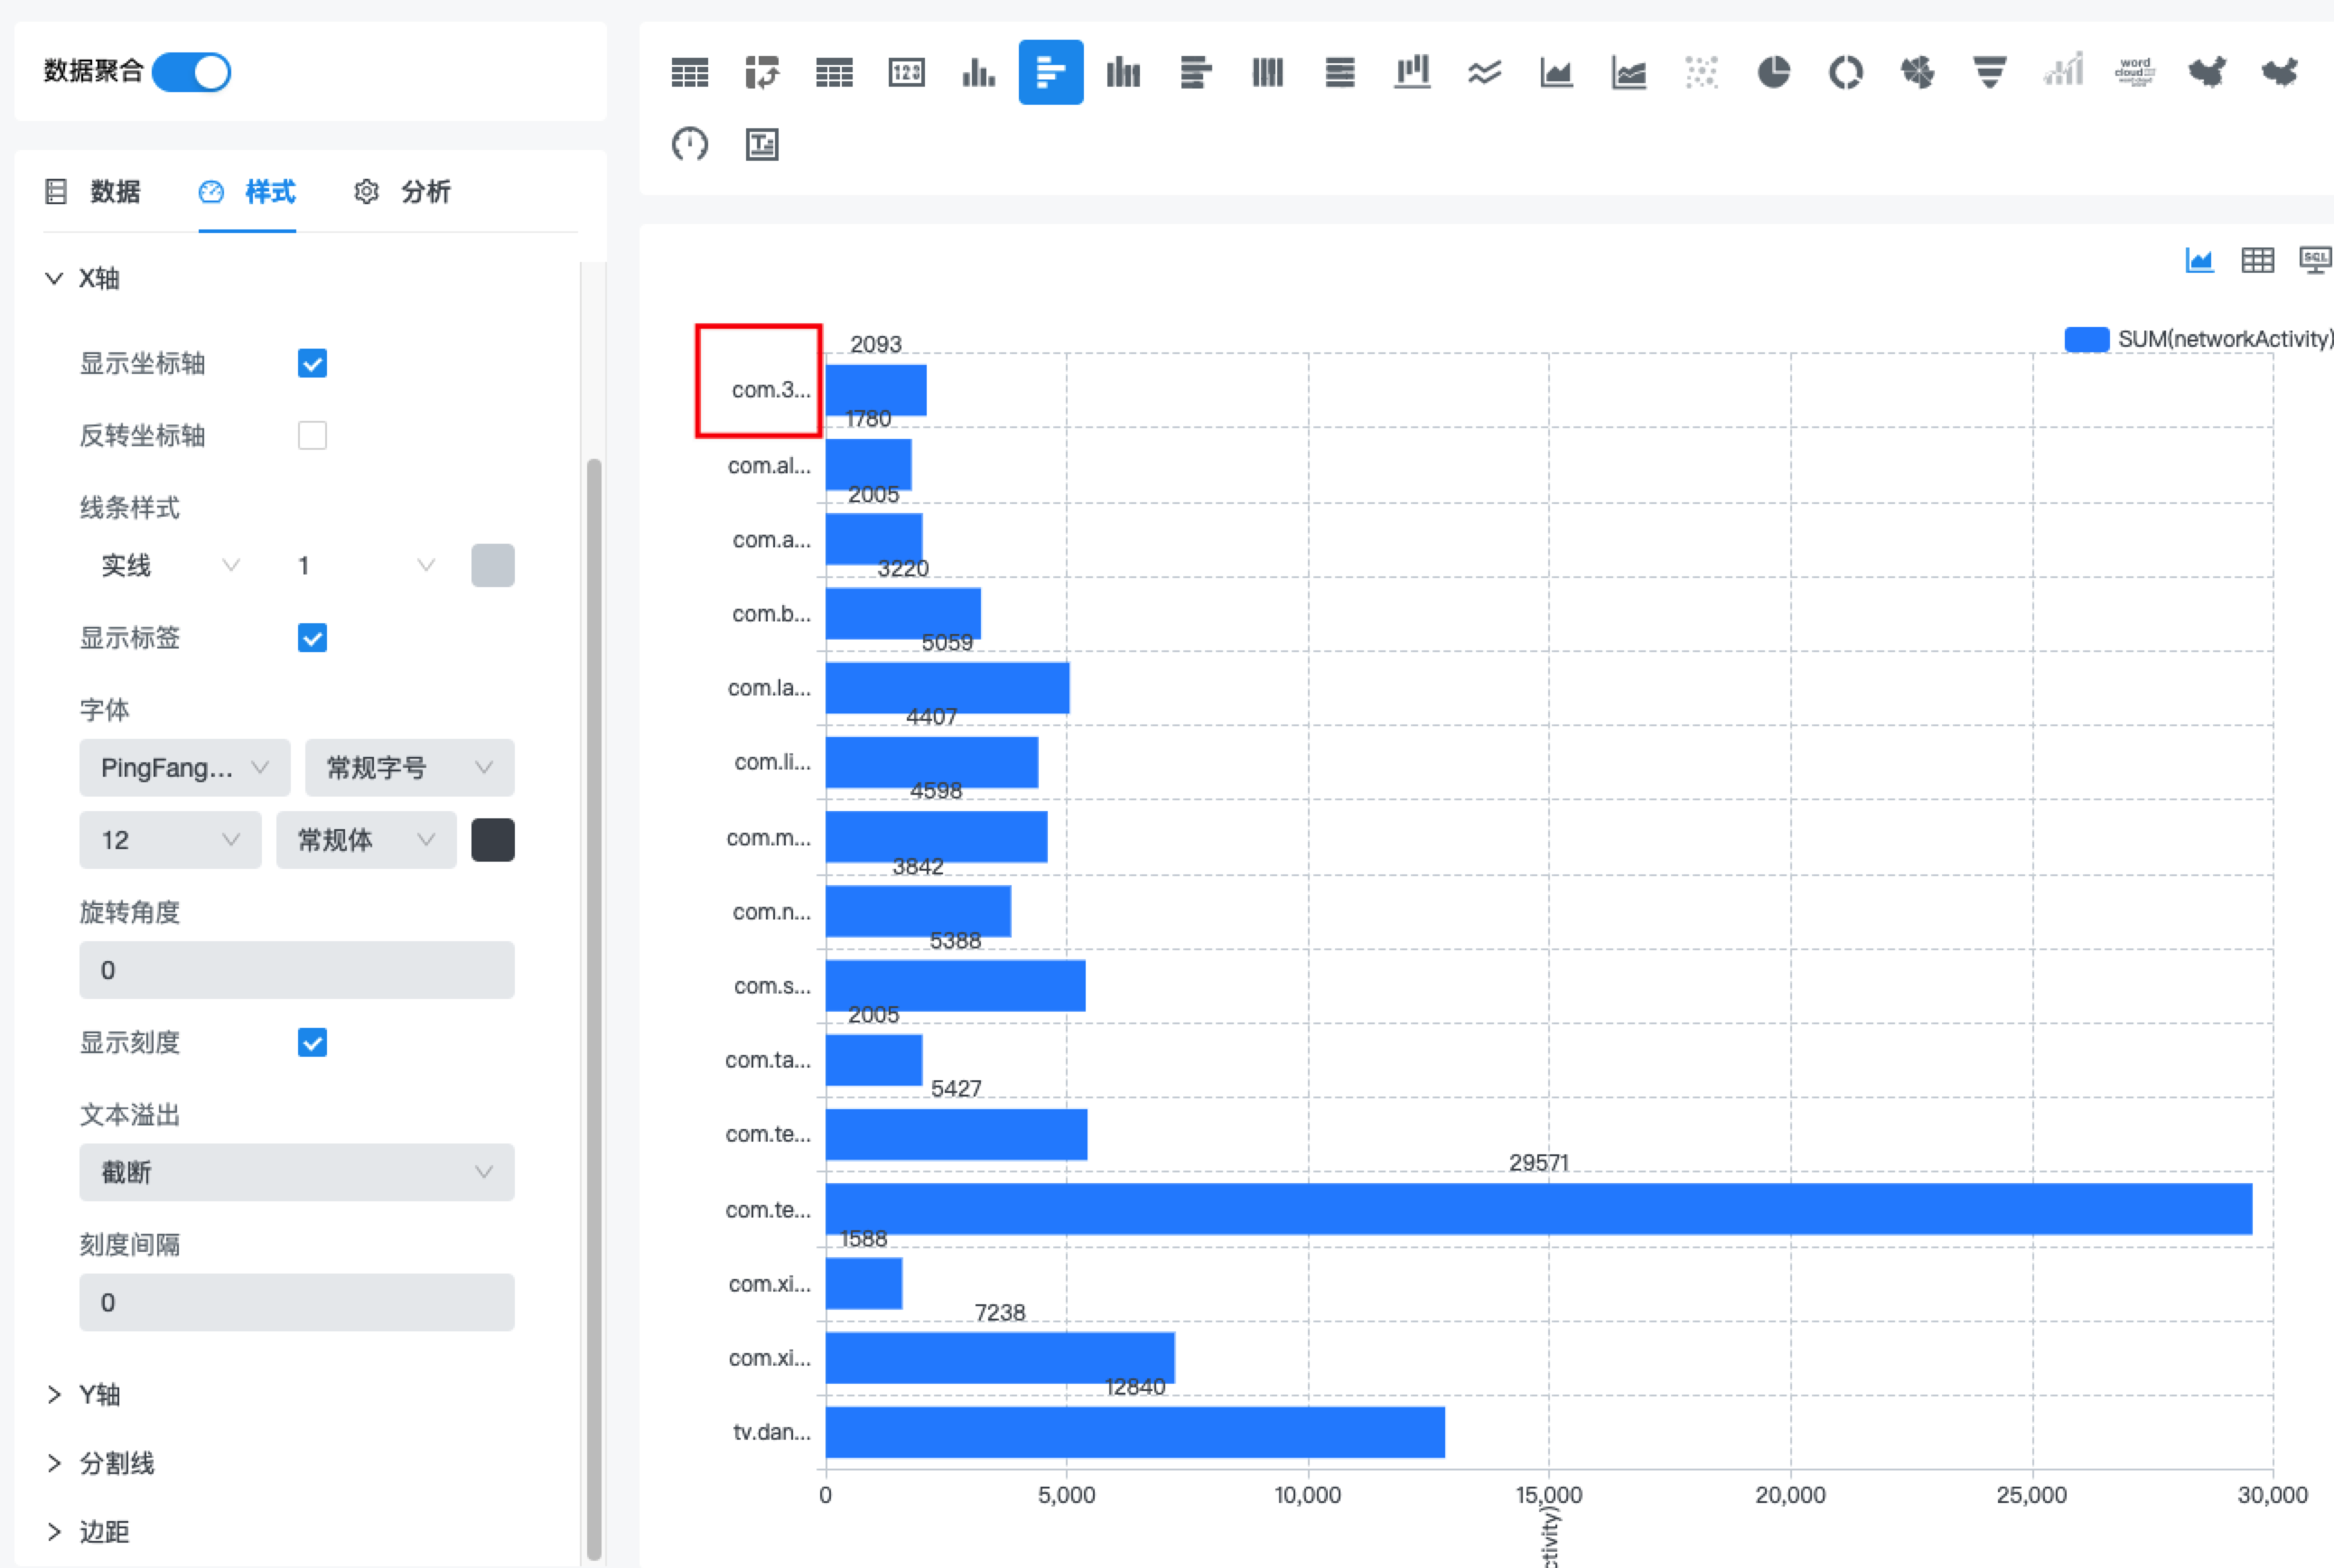Image resolution: width=2334 pixels, height=1568 pixels.
Task: Switch to the word cloud chart type
Action: [x=2135, y=72]
